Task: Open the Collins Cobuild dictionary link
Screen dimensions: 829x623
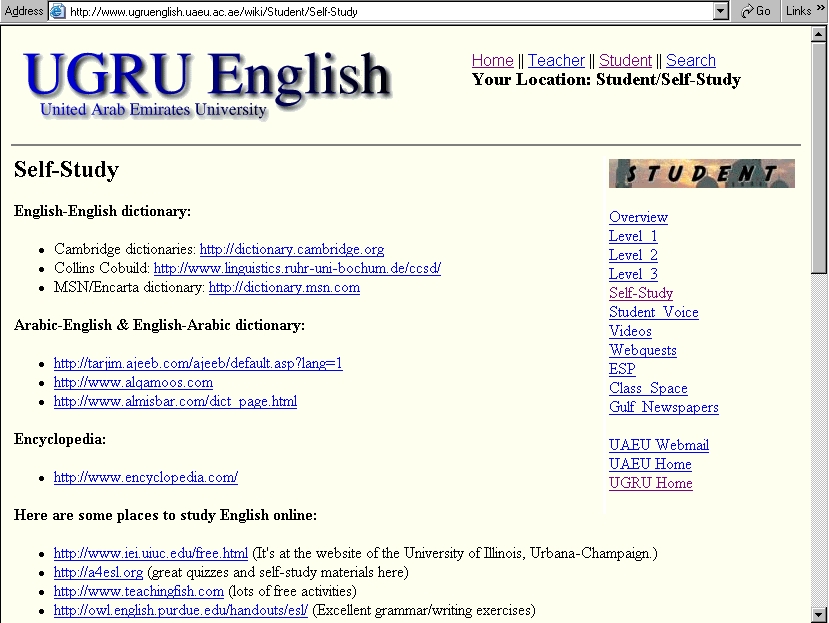Action: [296, 269]
